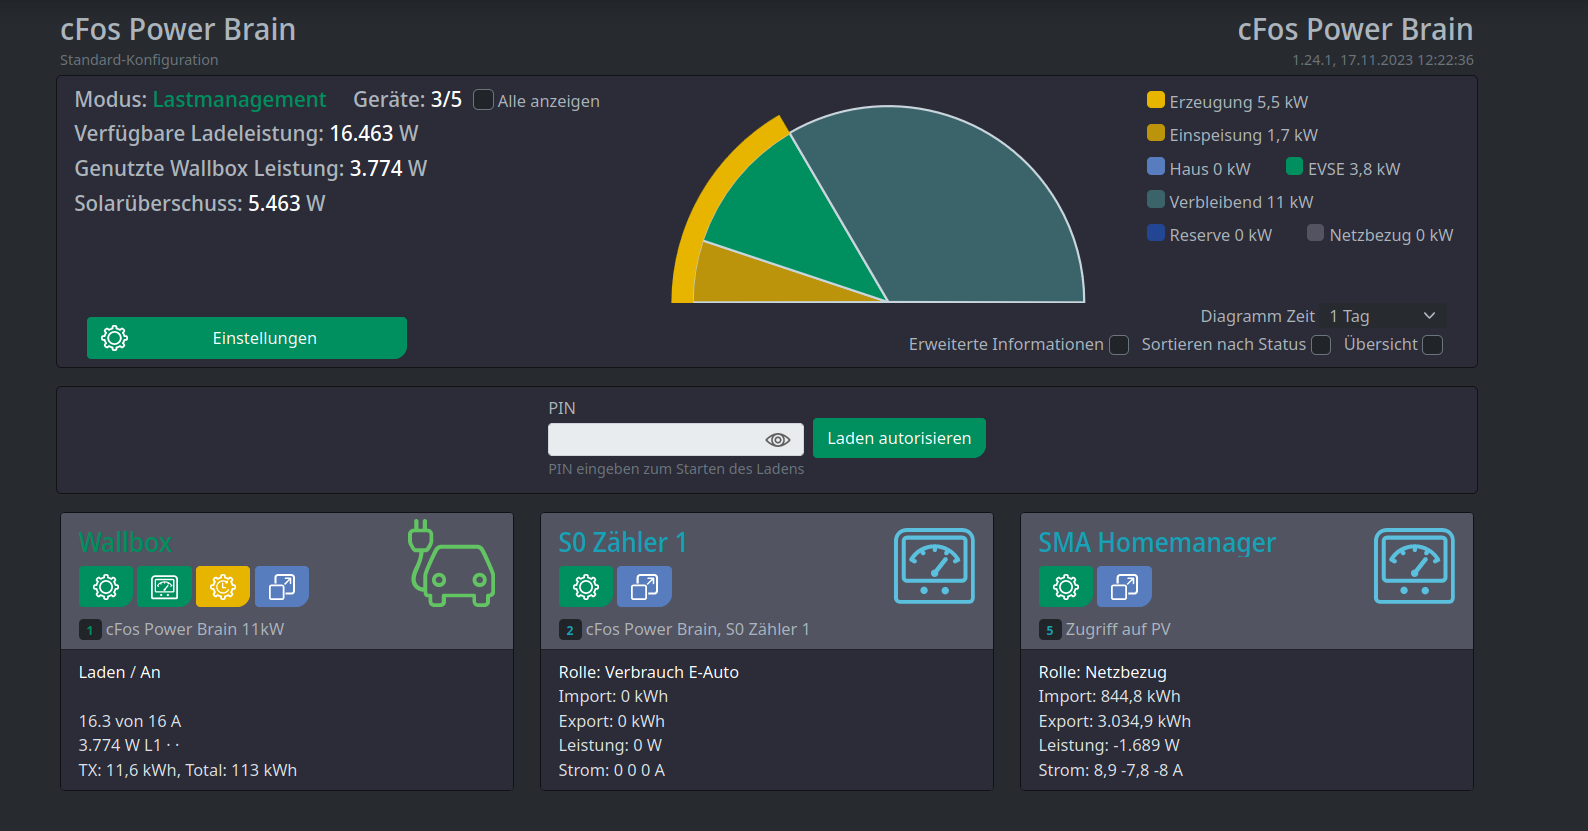The image size is (1588, 831).
Task: Enable Alle anzeigen checkbox
Action: click(x=483, y=100)
